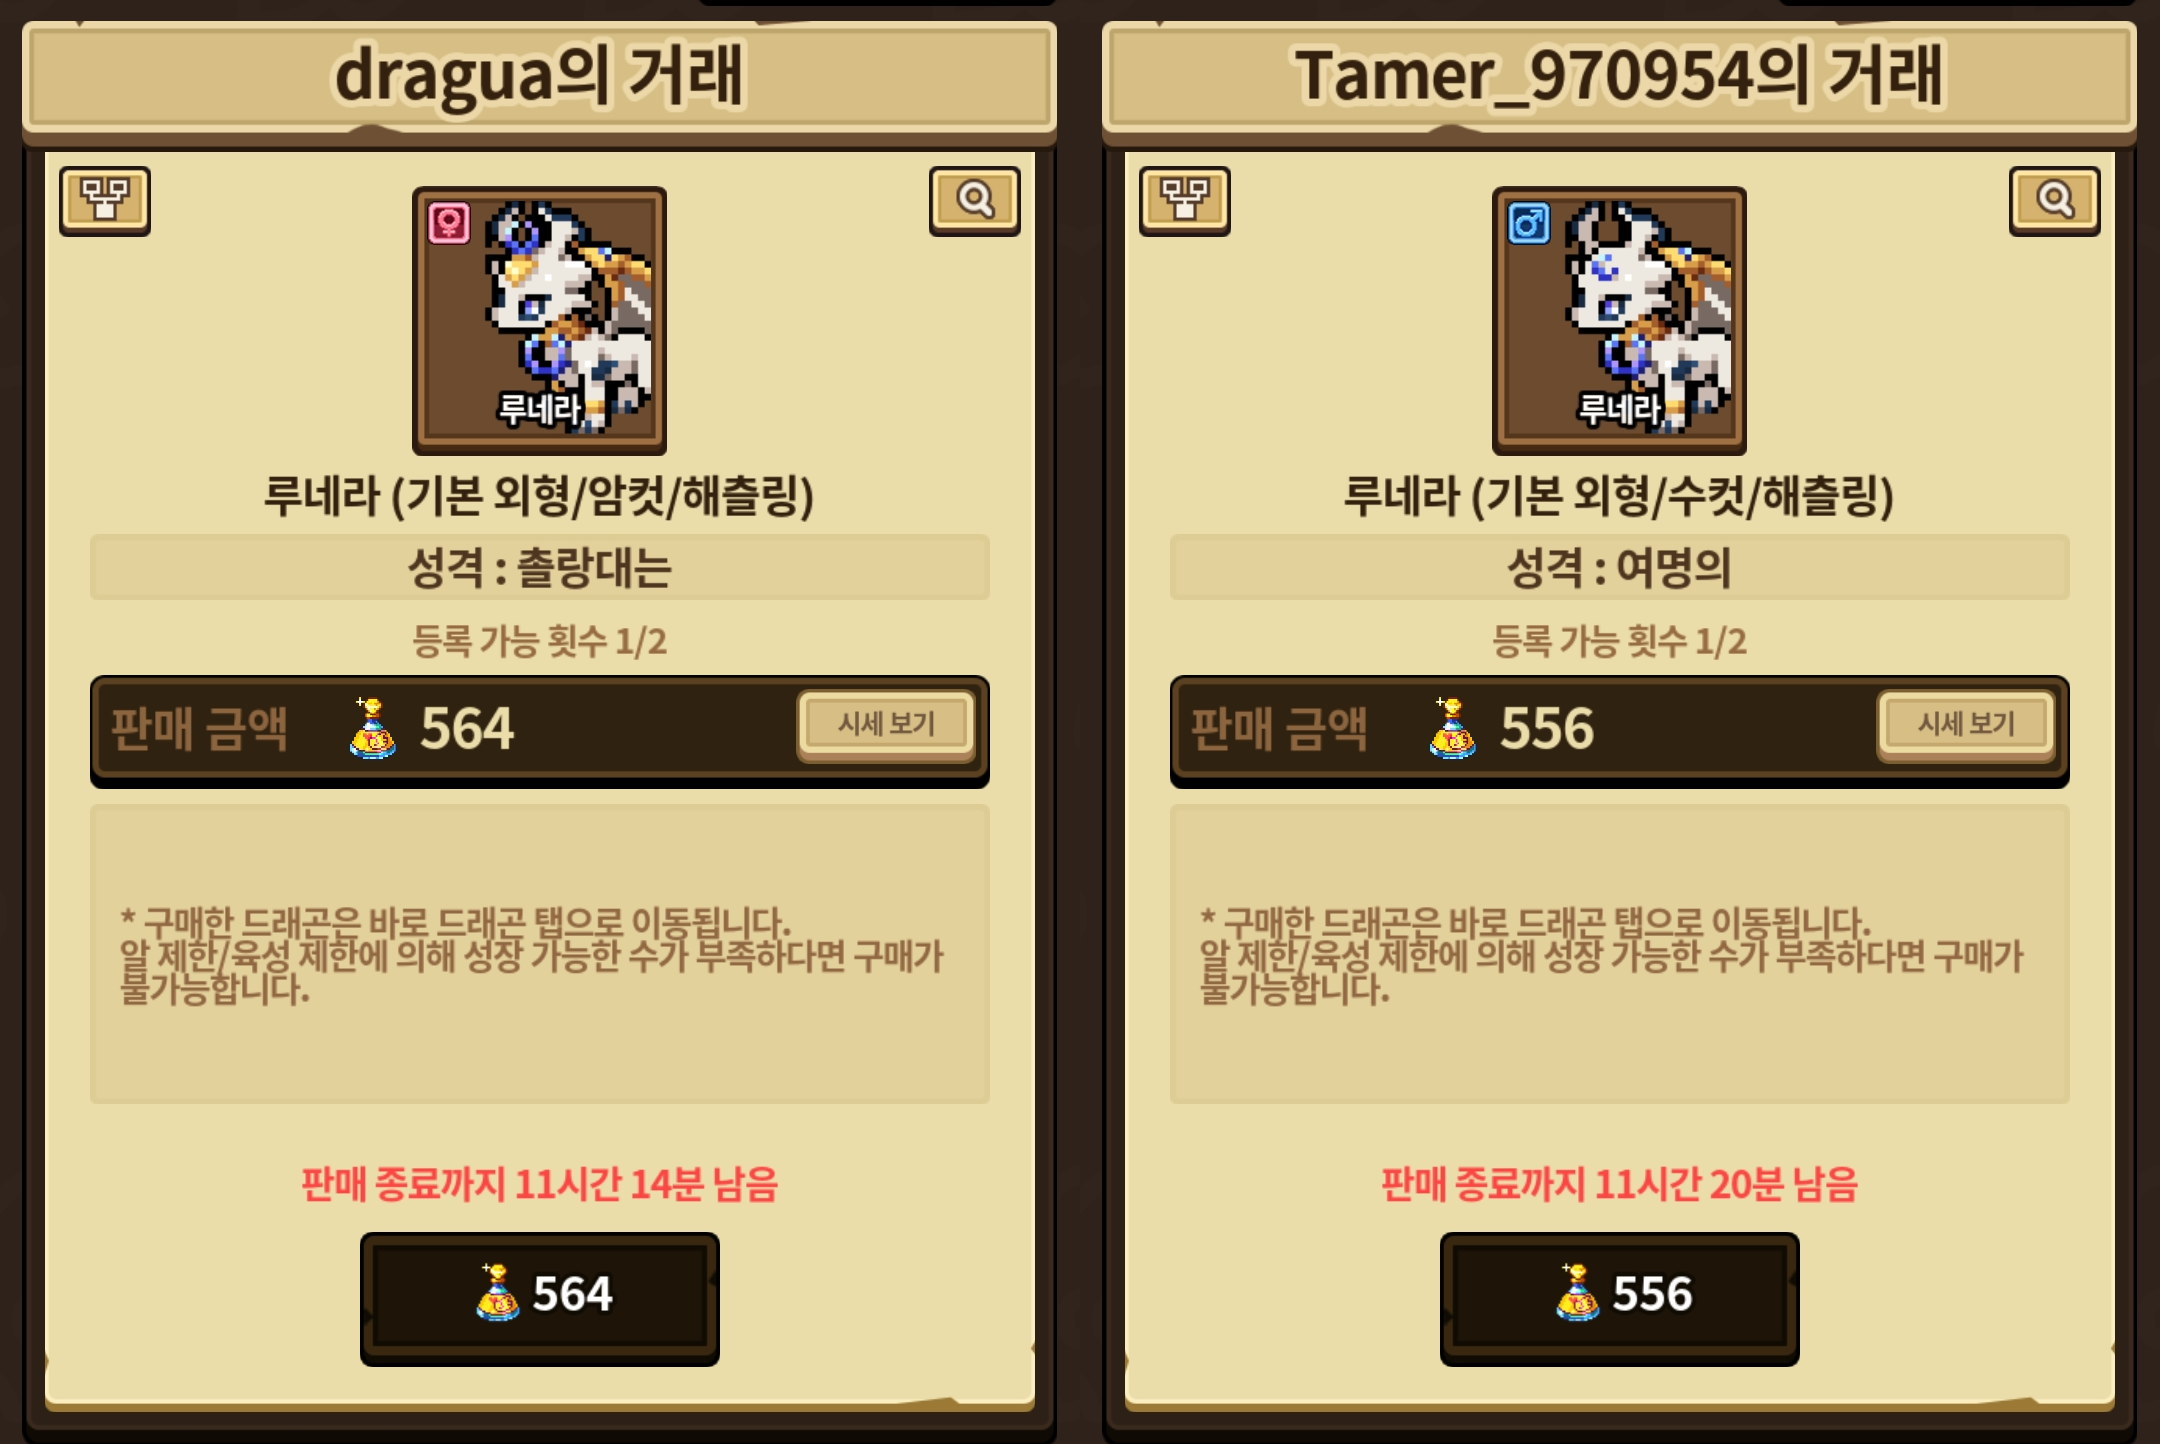Select the male 루네라 dragon thumbnail
Viewport: 2160px width, 1444px height.
coord(1620,320)
